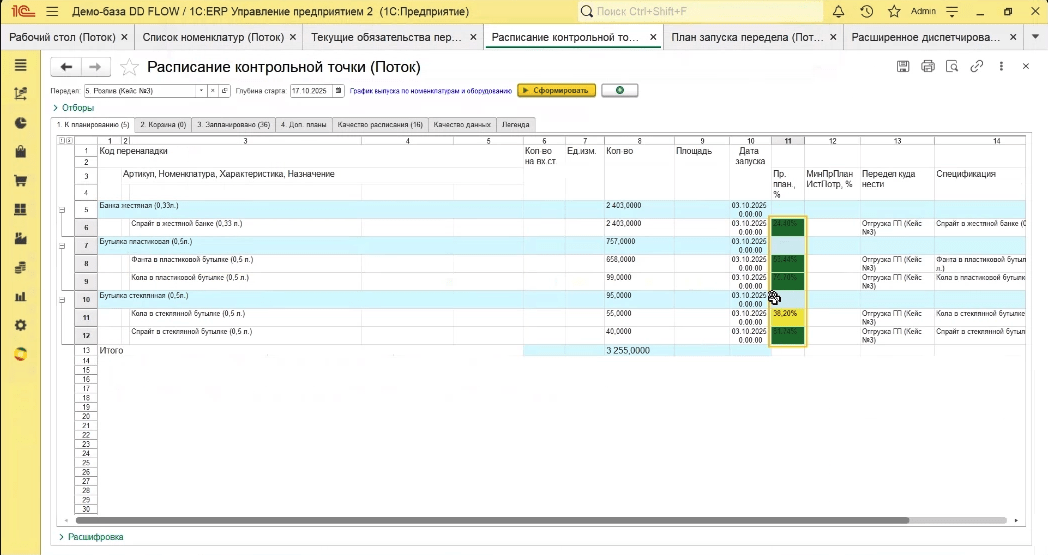
Task: Click the save to file icon
Action: 903,67
